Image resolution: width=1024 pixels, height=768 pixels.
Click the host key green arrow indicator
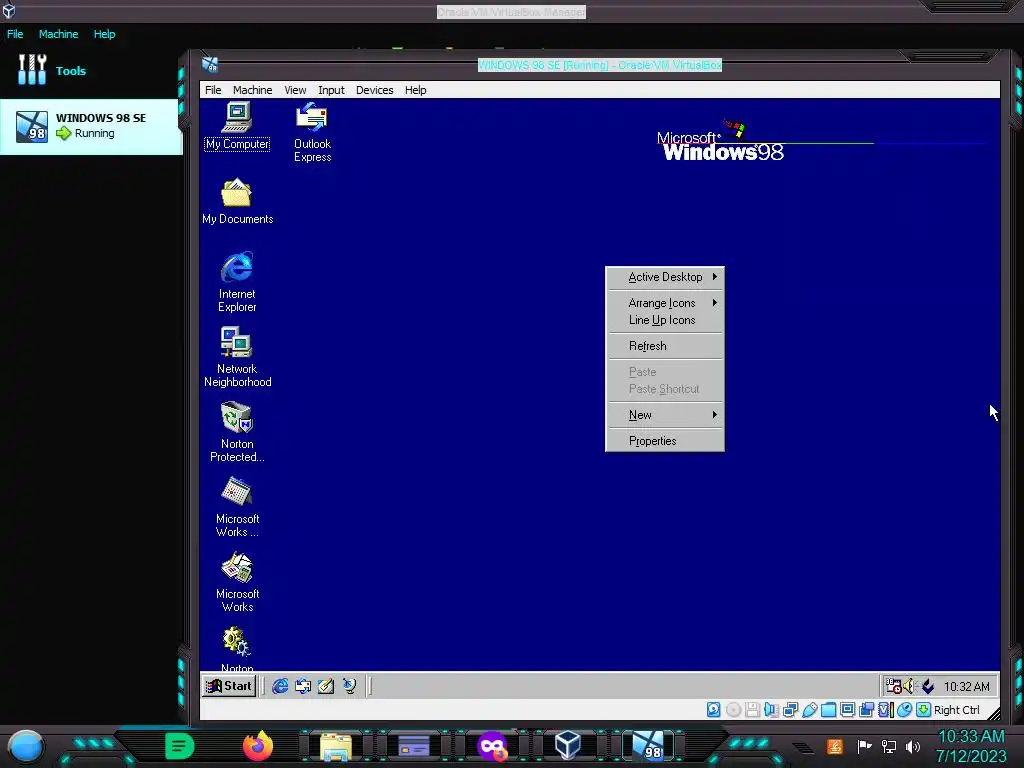point(923,710)
